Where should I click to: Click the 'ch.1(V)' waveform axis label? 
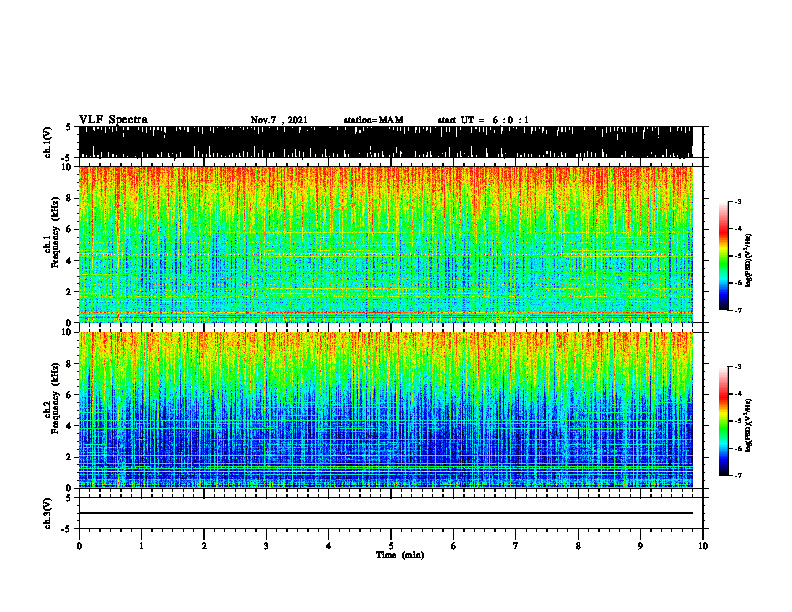[48, 142]
